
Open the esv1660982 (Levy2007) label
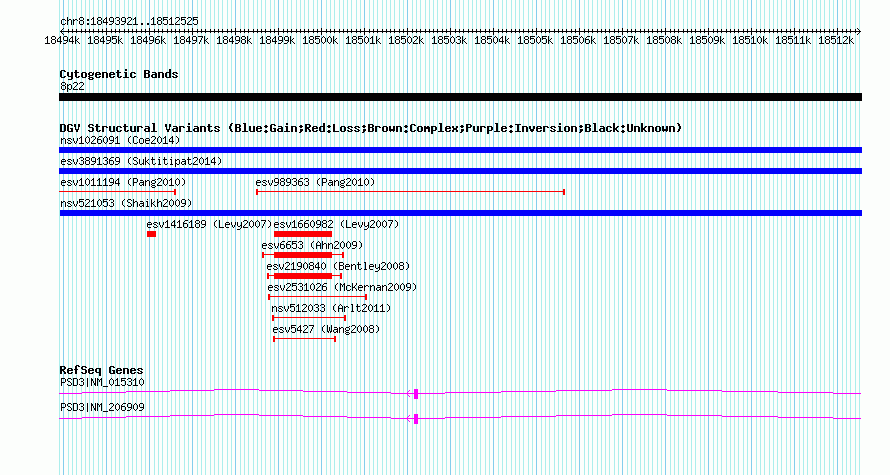click(x=336, y=224)
